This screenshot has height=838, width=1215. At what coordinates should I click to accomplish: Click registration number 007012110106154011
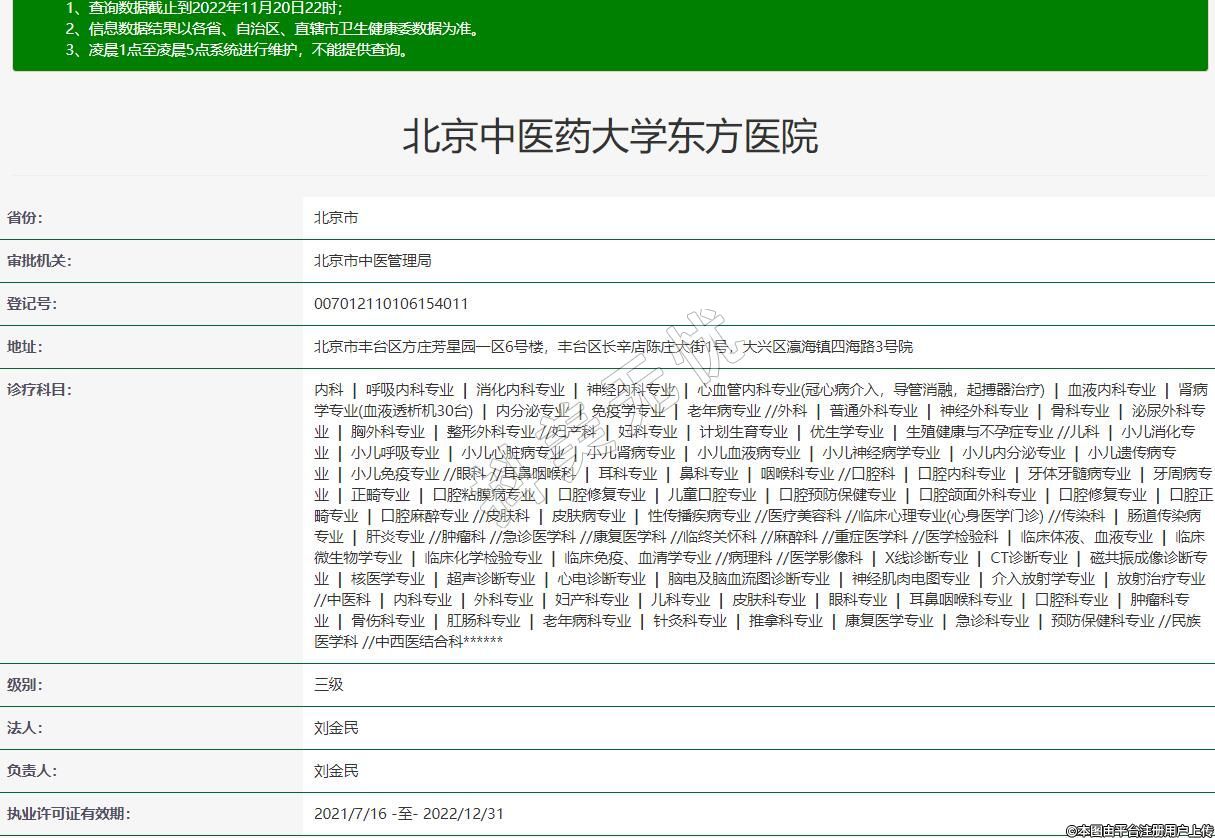tap(391, 304)
